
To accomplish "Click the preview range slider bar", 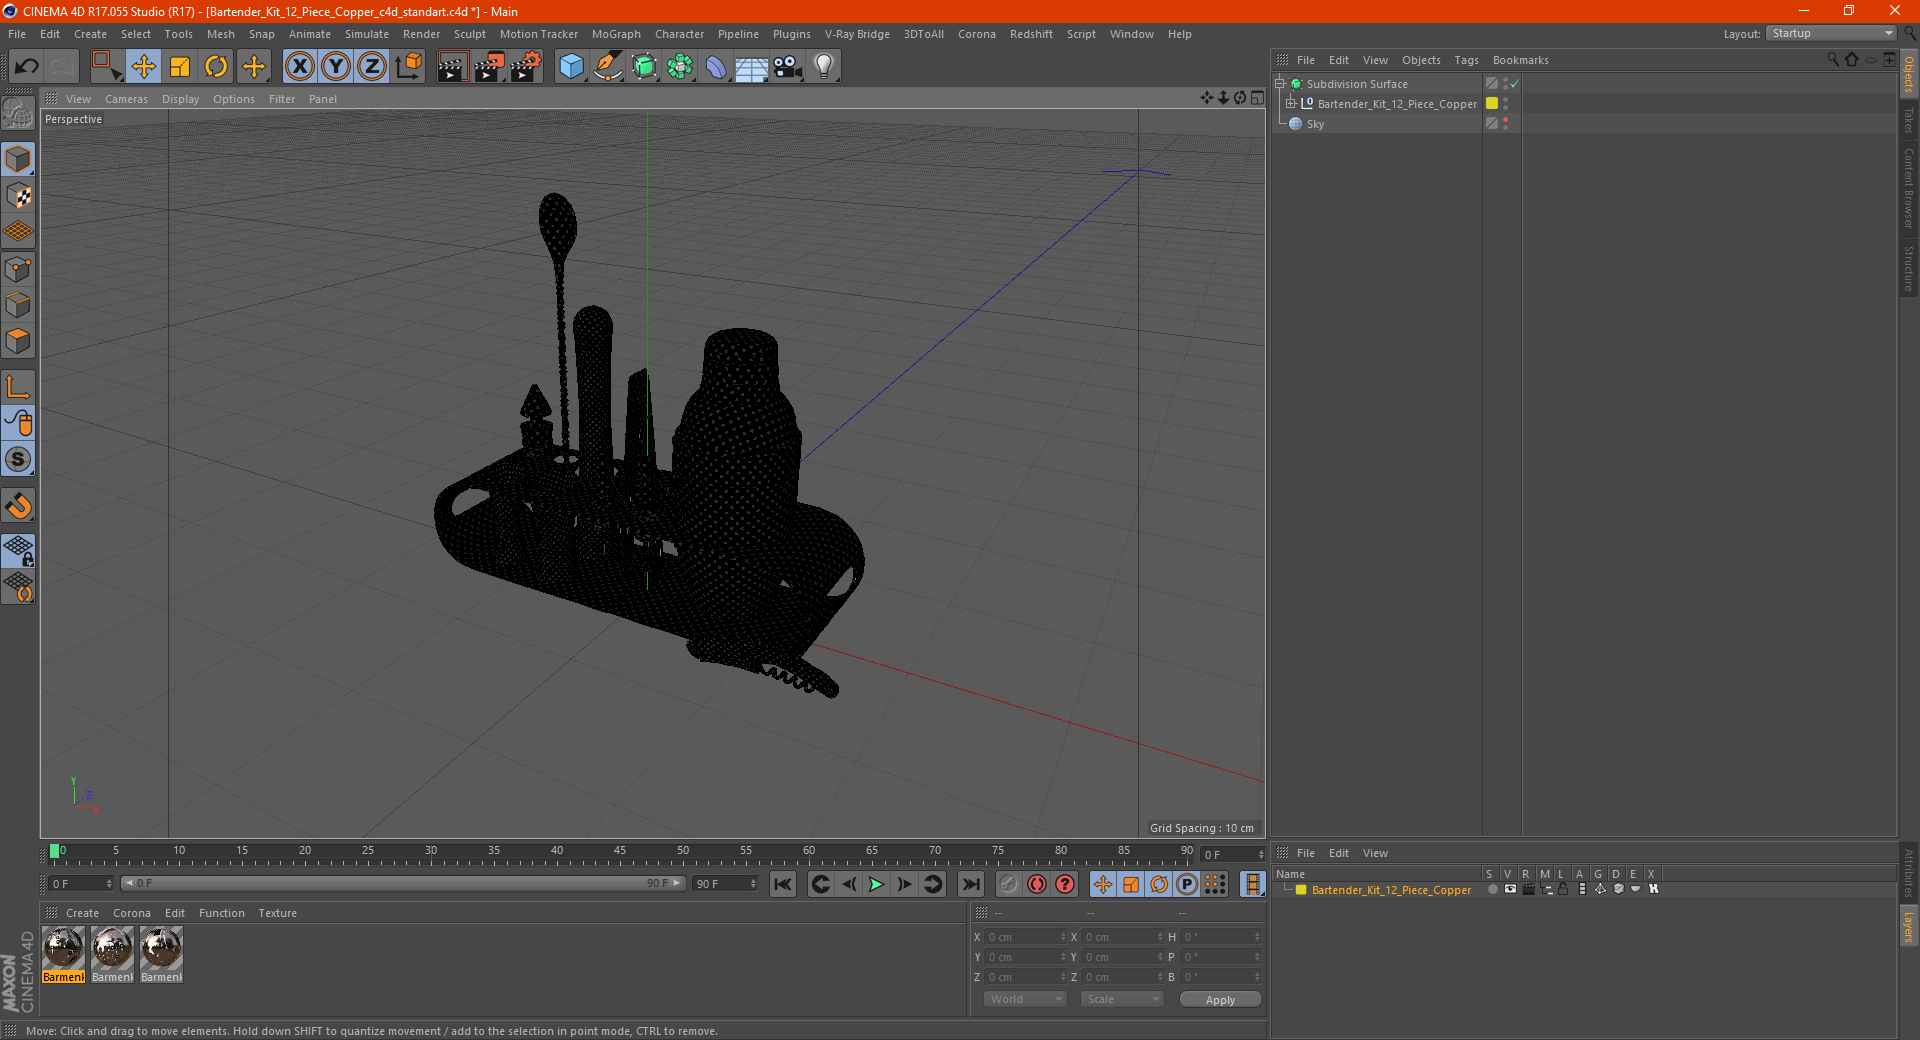I will coord(403,883).
